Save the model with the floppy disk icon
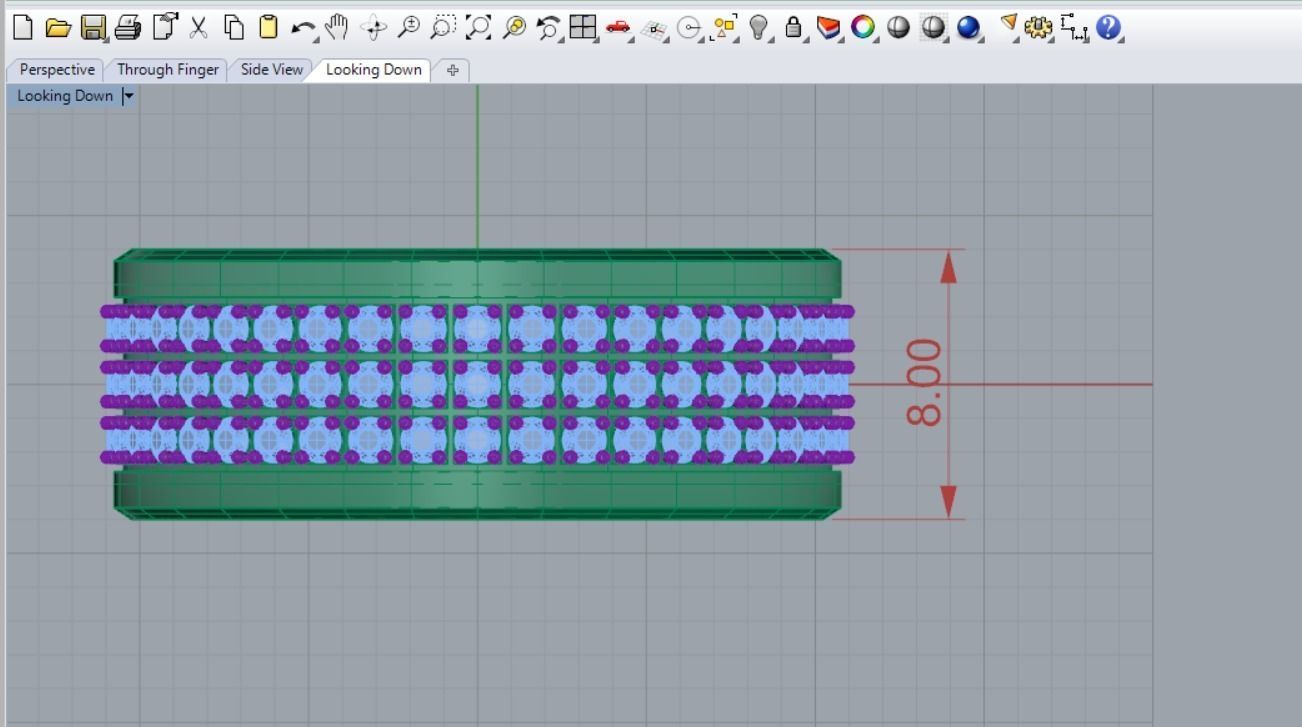1302x727 pixels. tap(93, 28)
